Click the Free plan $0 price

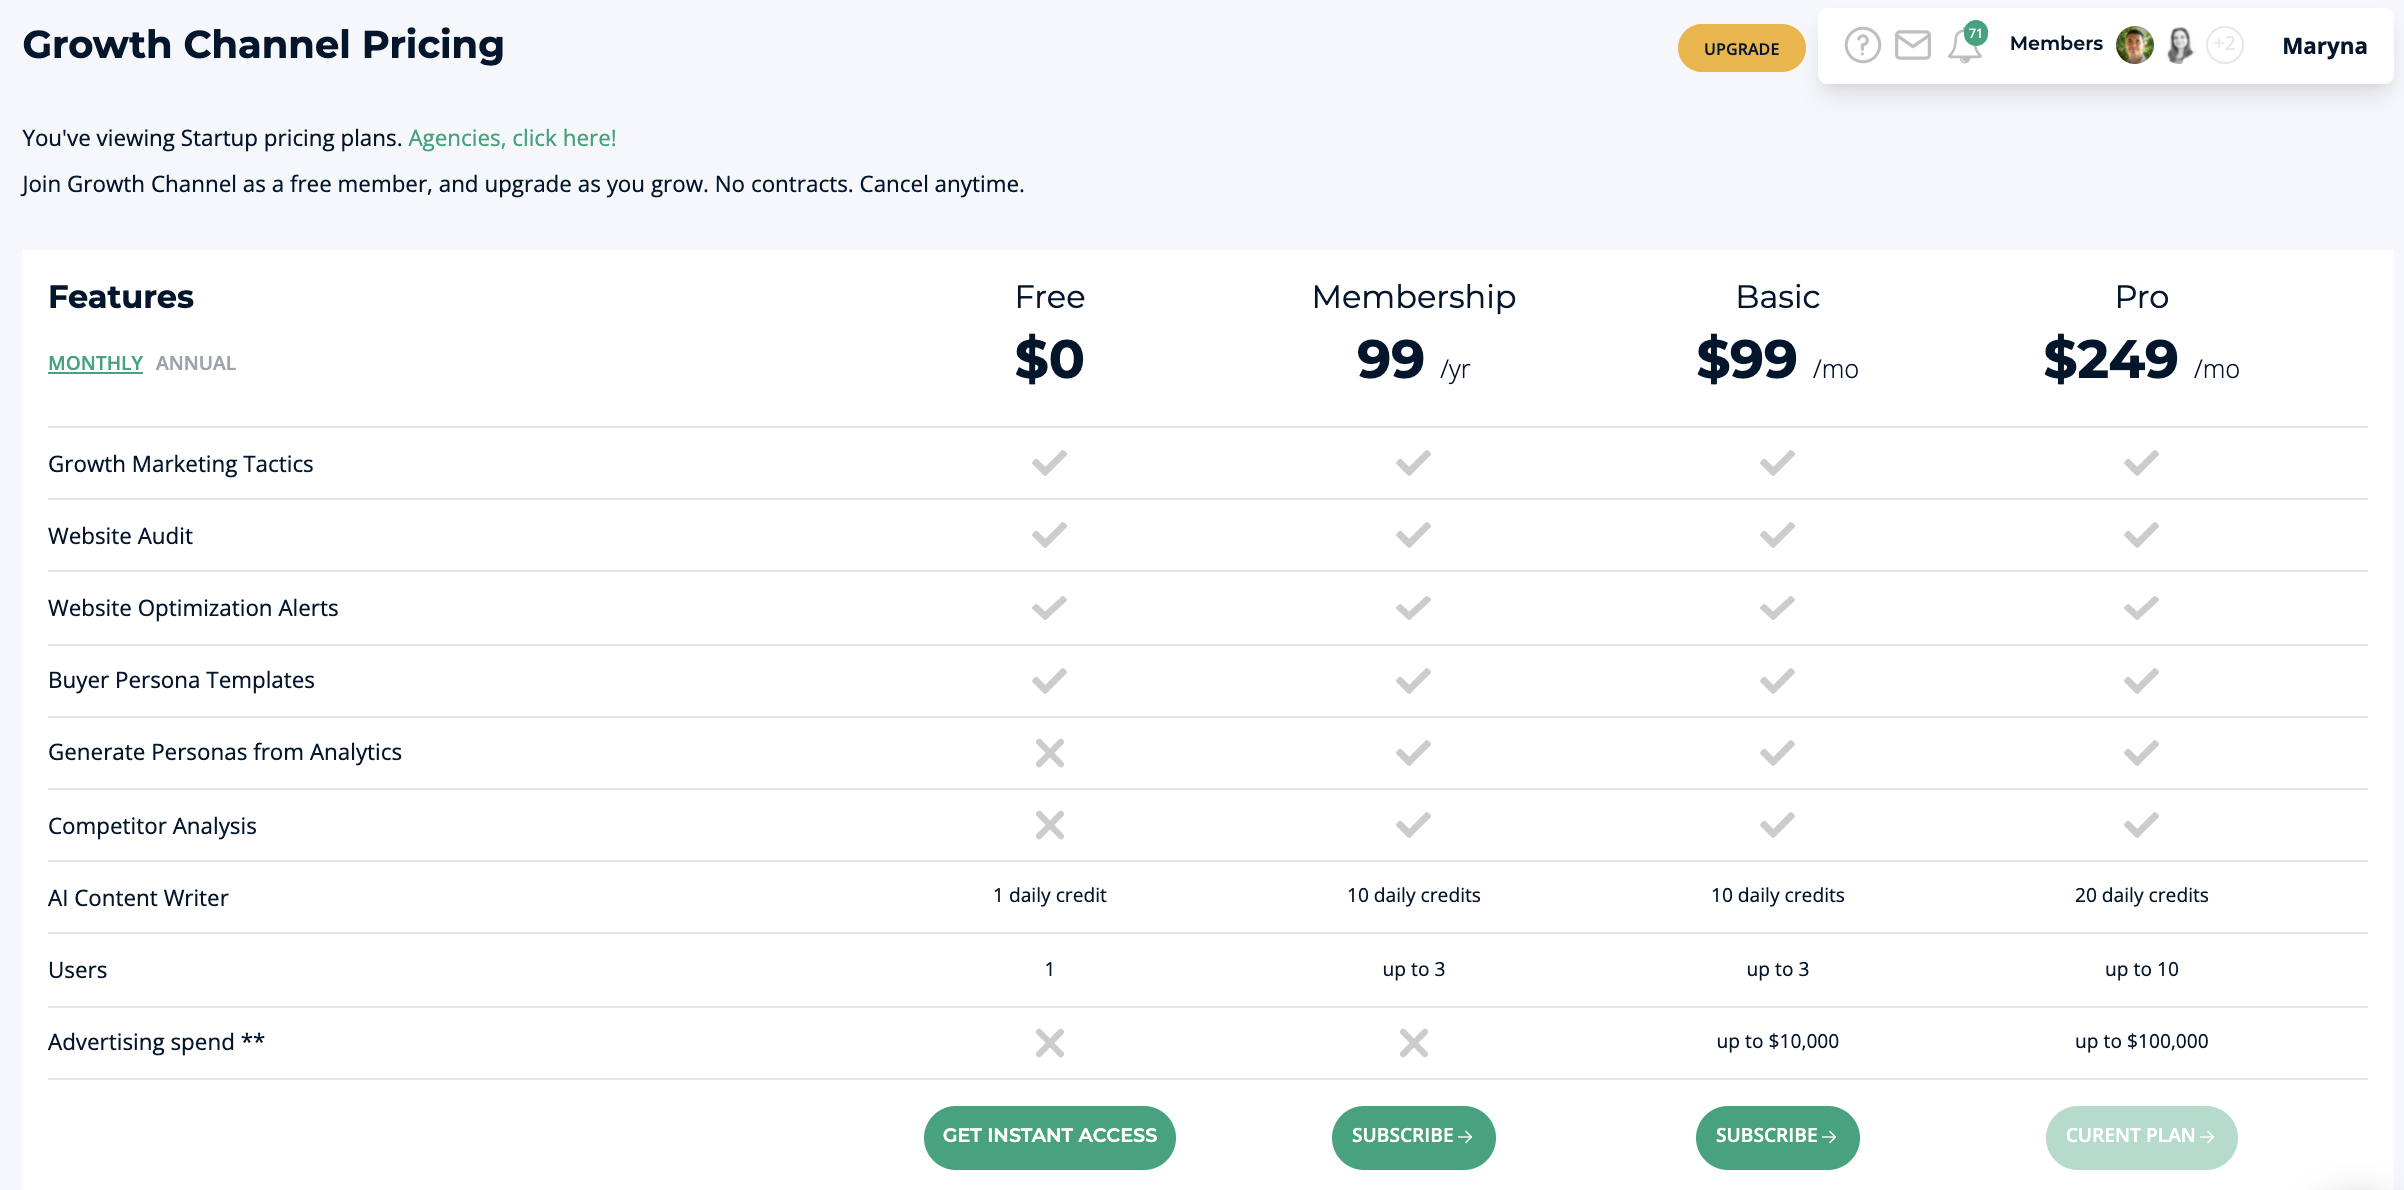(x=1049, y=360)
